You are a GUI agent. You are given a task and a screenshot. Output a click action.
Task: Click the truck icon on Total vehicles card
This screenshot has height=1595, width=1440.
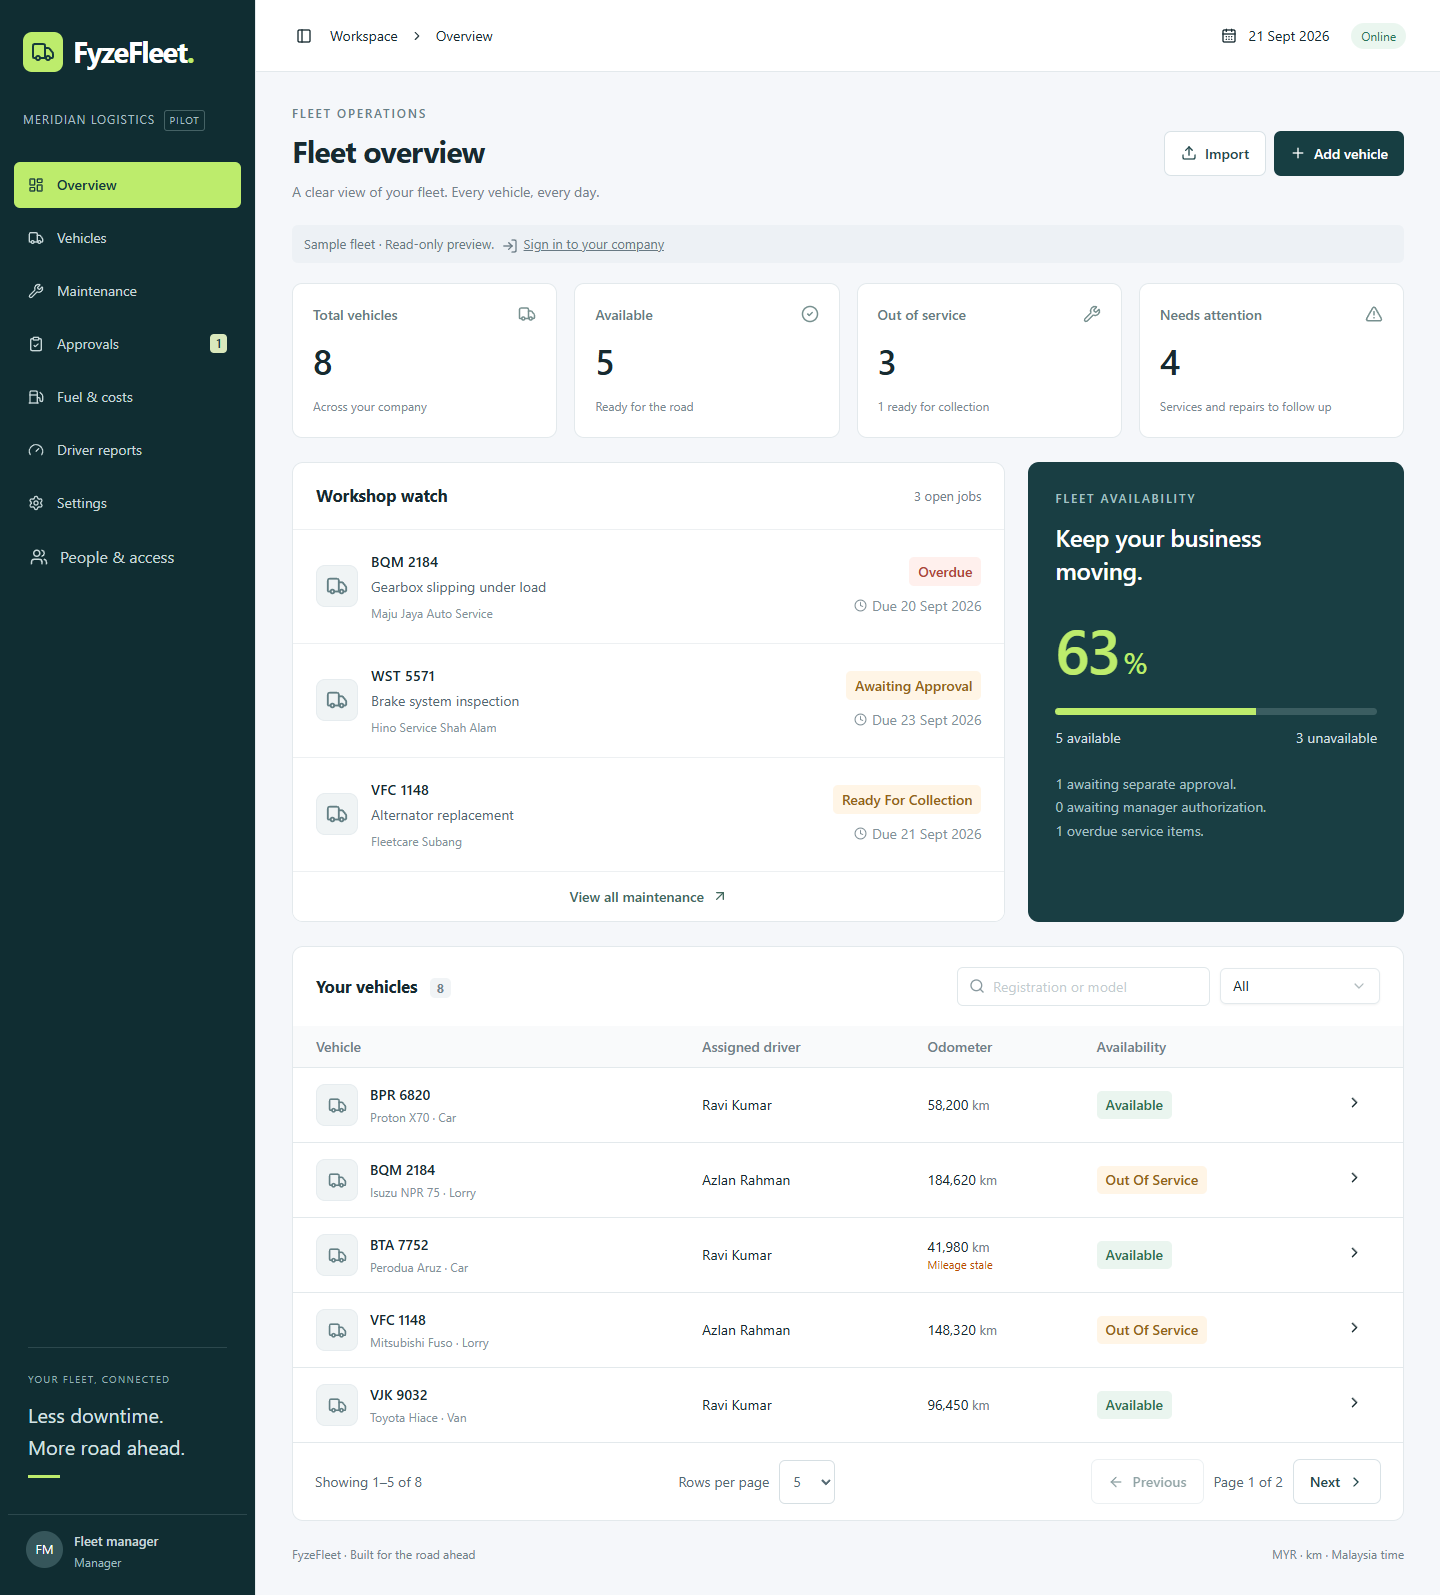coord(527,314)
